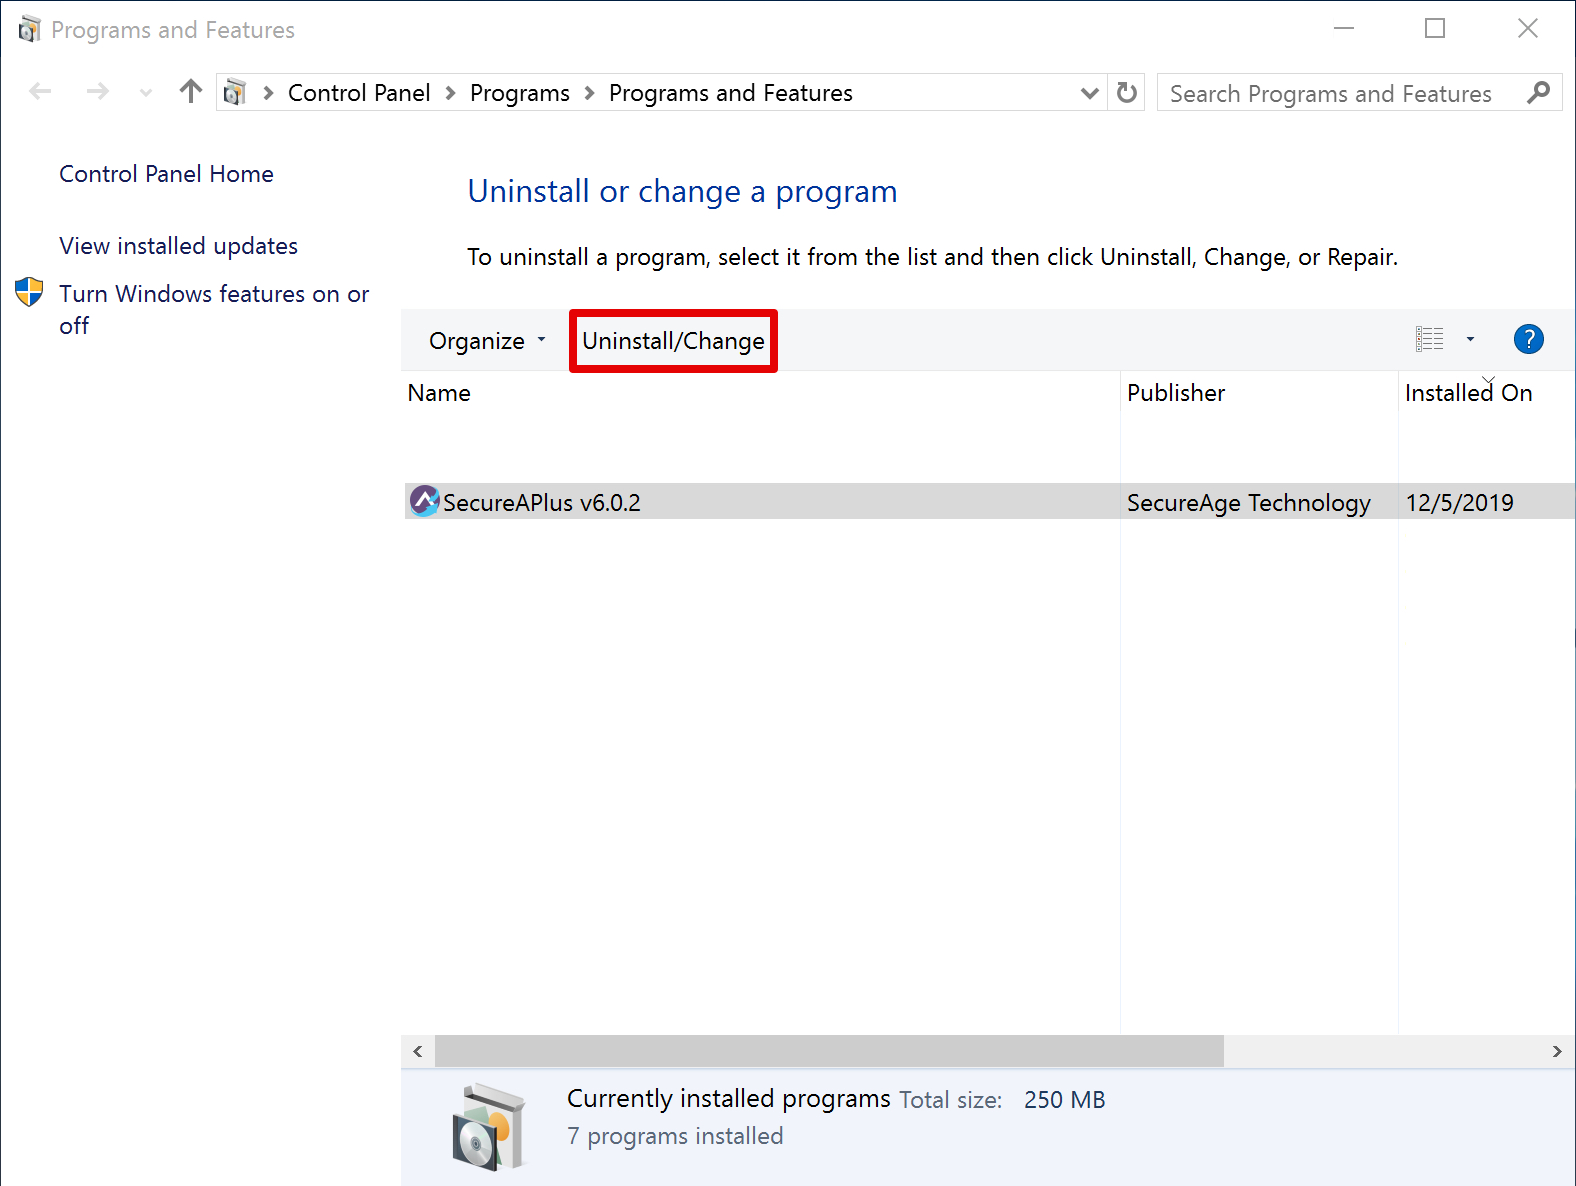Expand chevron before Control Panel breadcrumb

coord(268,93)
